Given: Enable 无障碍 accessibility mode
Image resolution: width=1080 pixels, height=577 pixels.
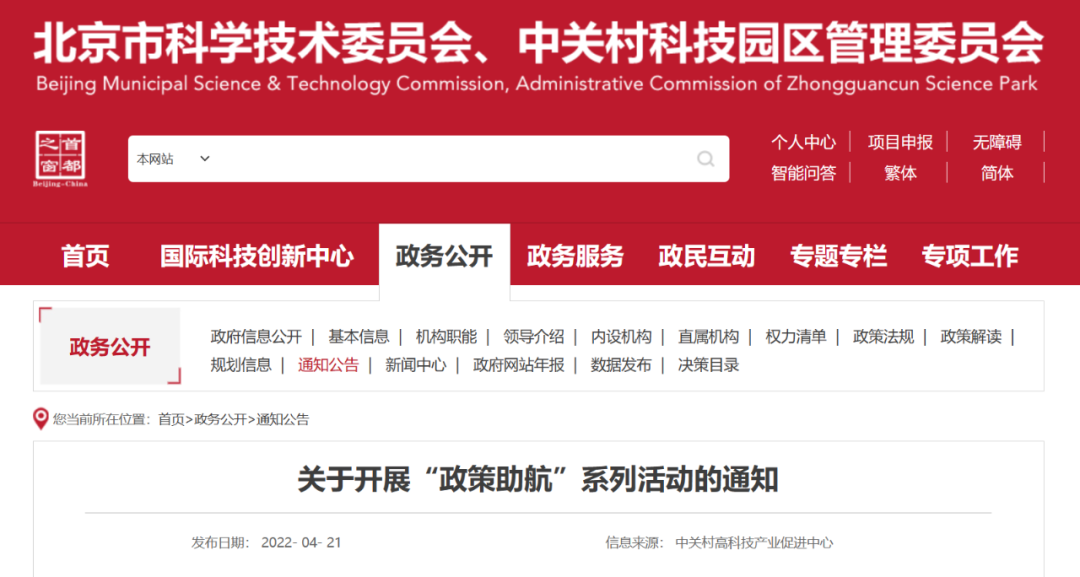Looking at the screenshot, I should pos(997,143).
